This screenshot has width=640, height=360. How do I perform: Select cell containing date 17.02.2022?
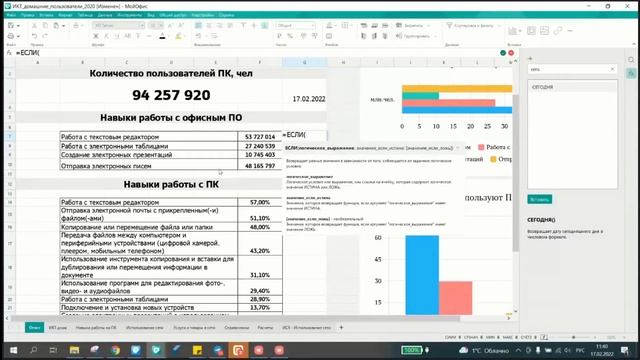coord(304,99)
